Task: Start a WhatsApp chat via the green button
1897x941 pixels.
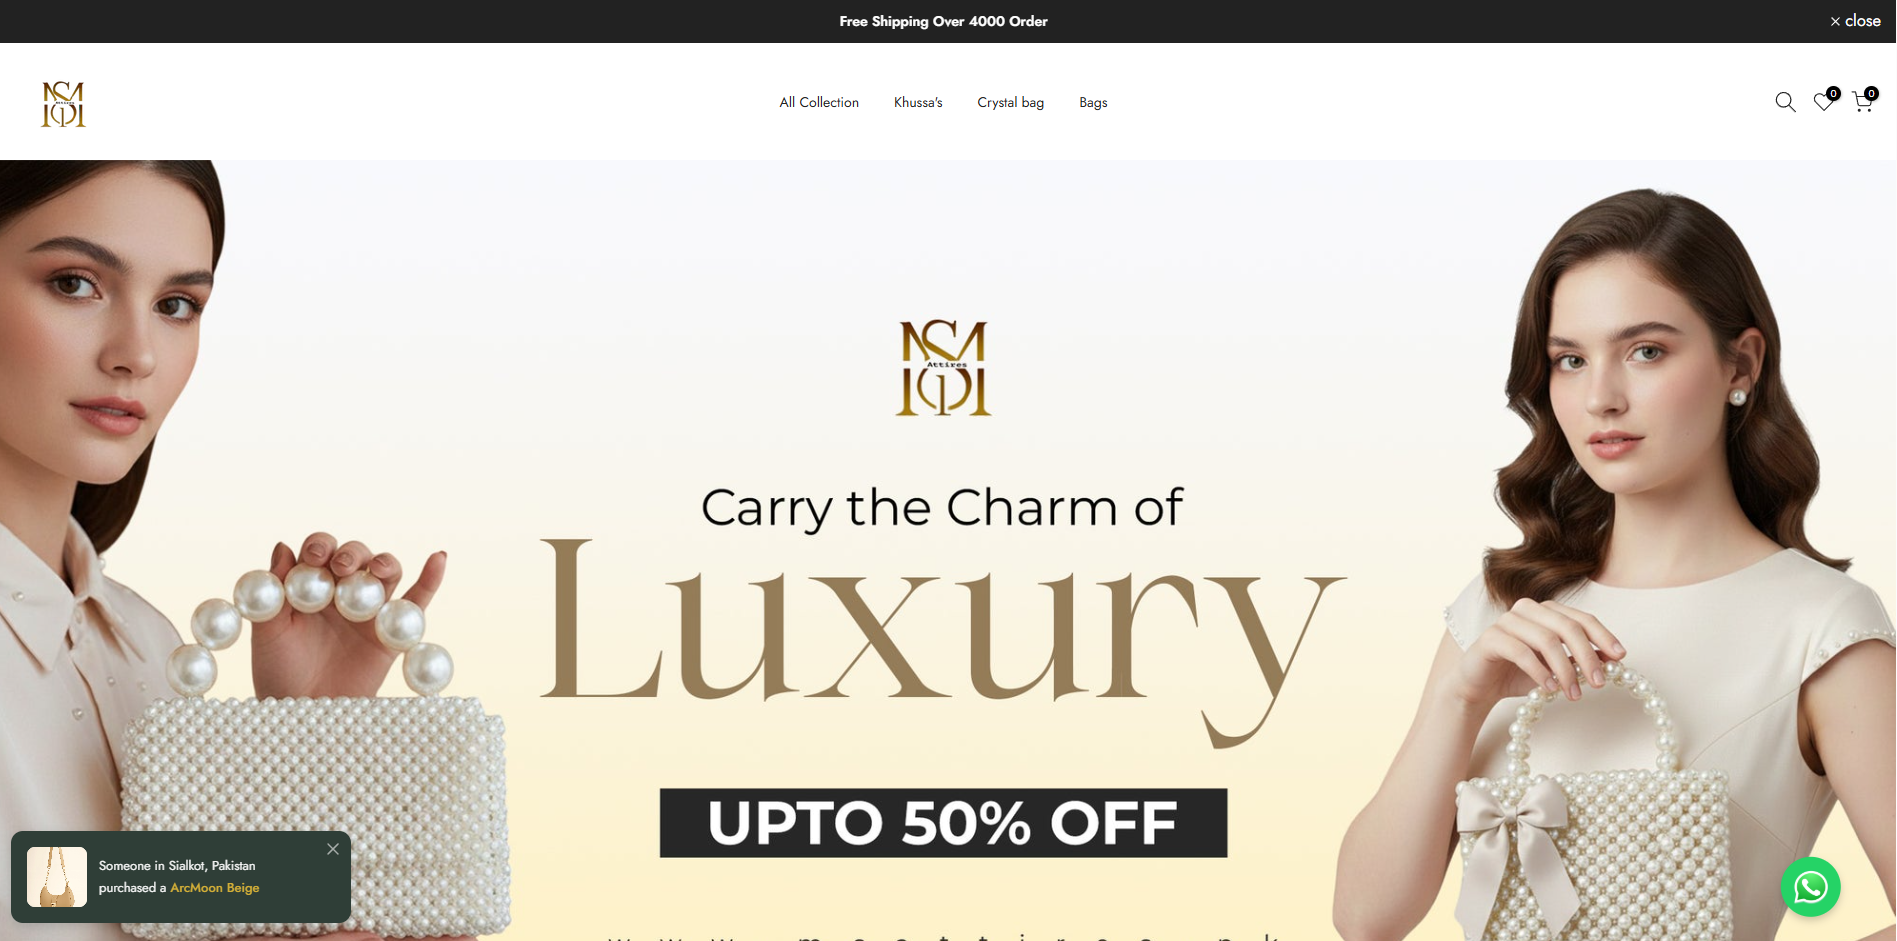Action: tap(1810, 887)
